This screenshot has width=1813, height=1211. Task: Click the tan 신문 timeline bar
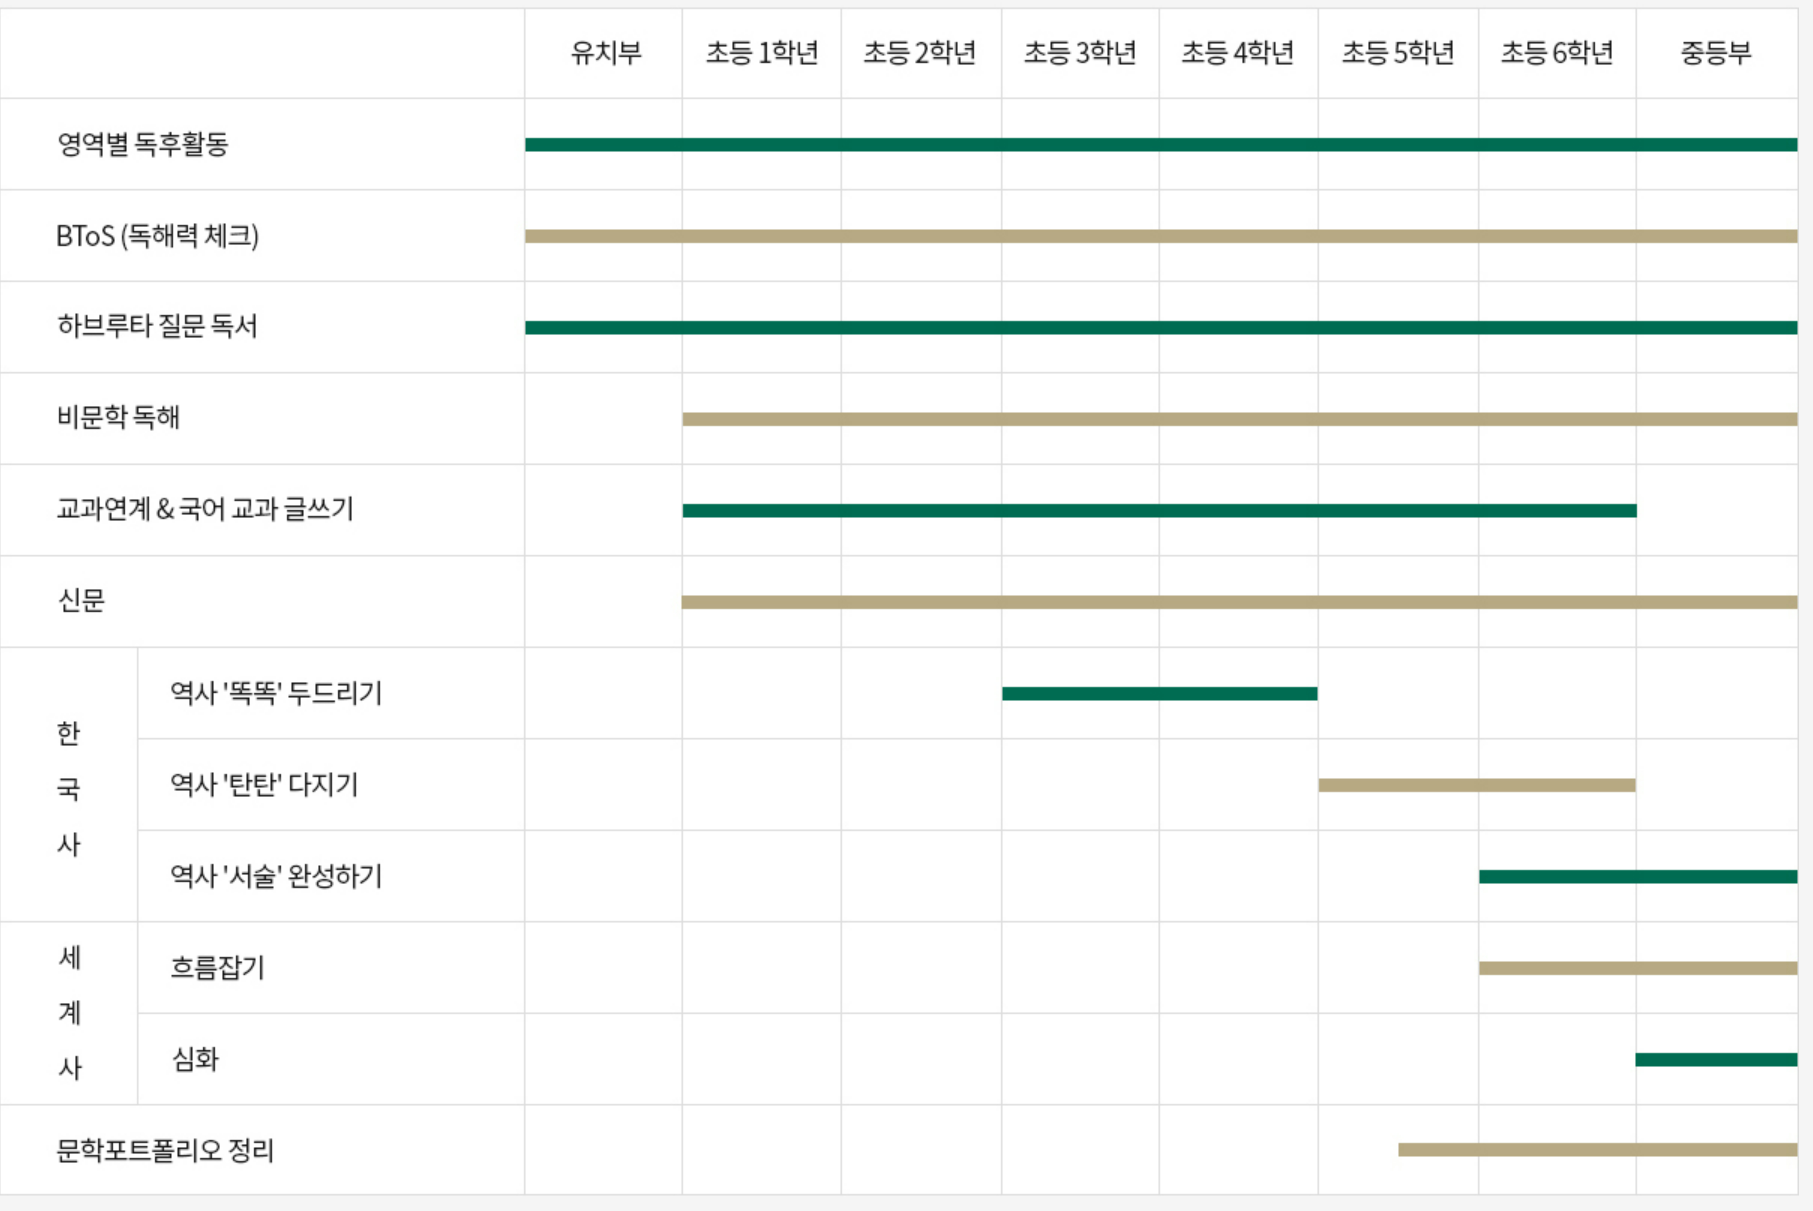tap(1240, 602)
